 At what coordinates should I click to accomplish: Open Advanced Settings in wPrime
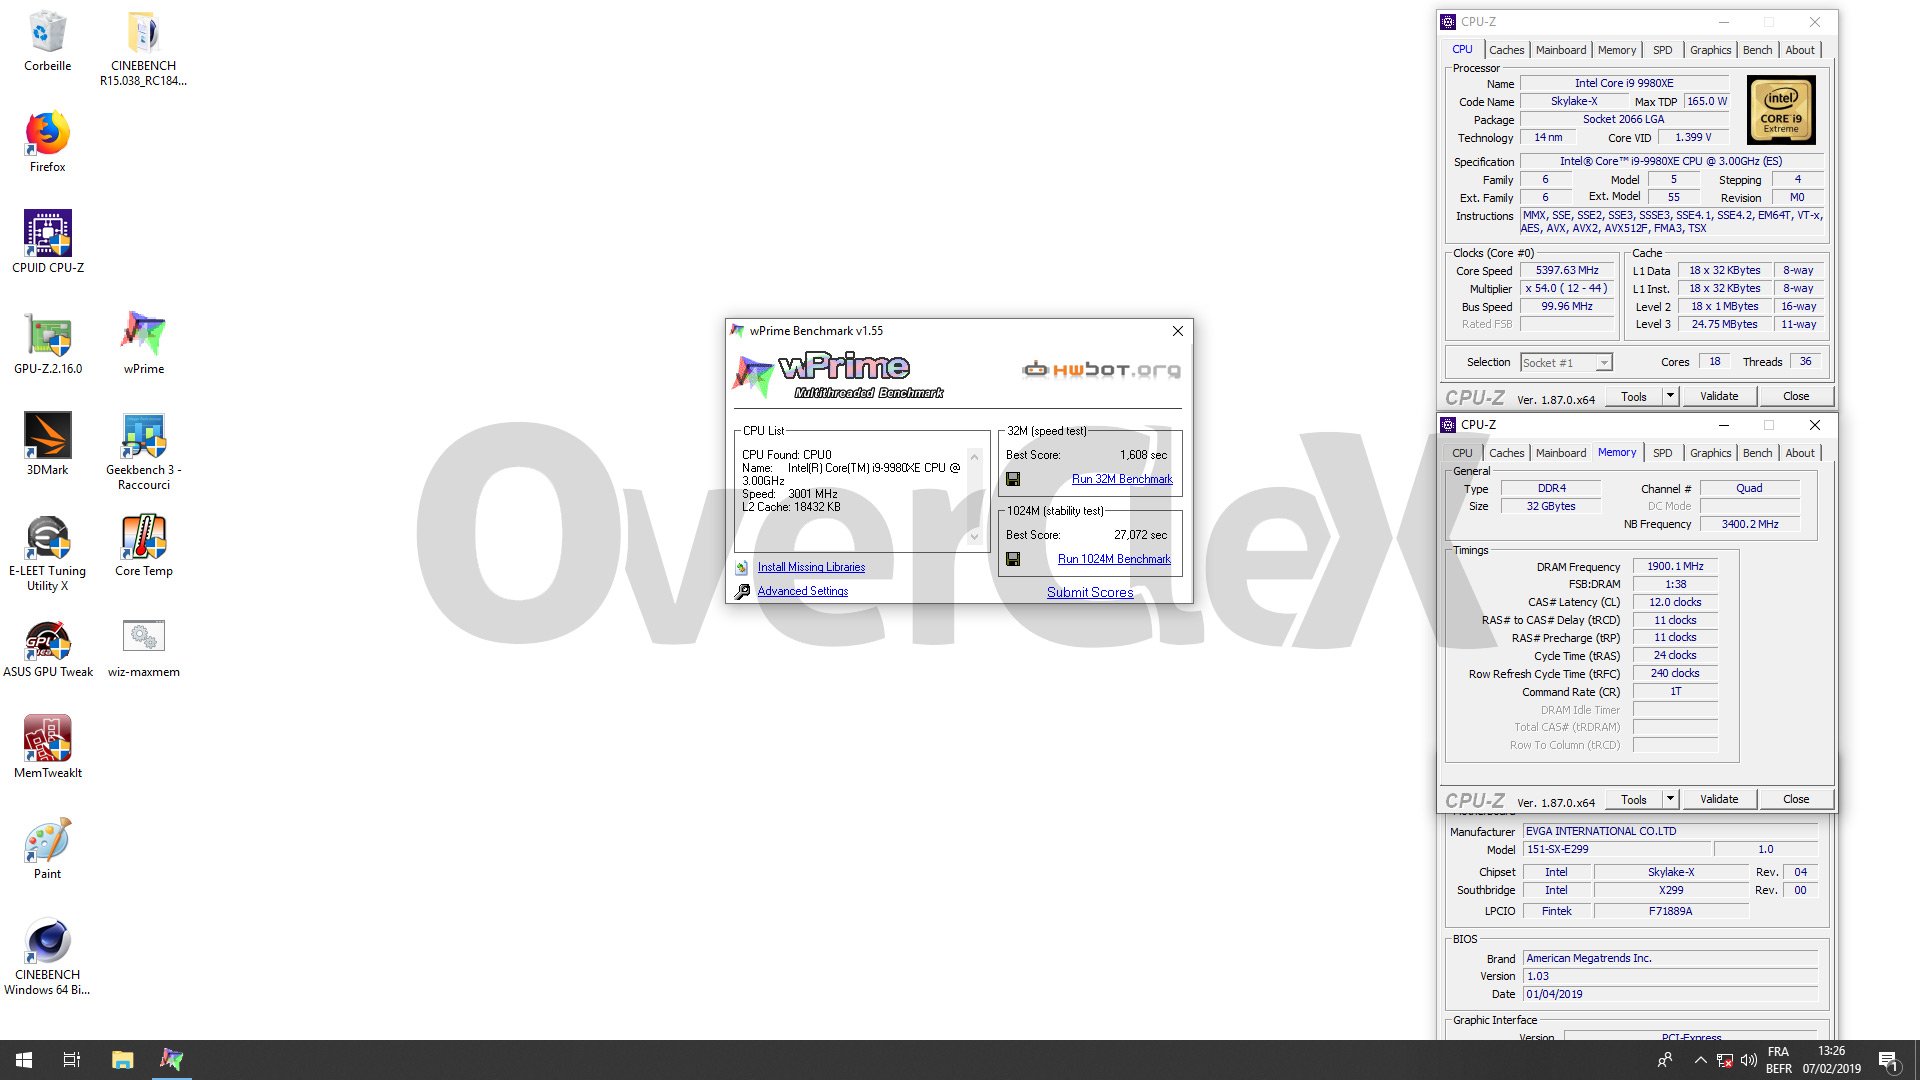click(802, 591)
